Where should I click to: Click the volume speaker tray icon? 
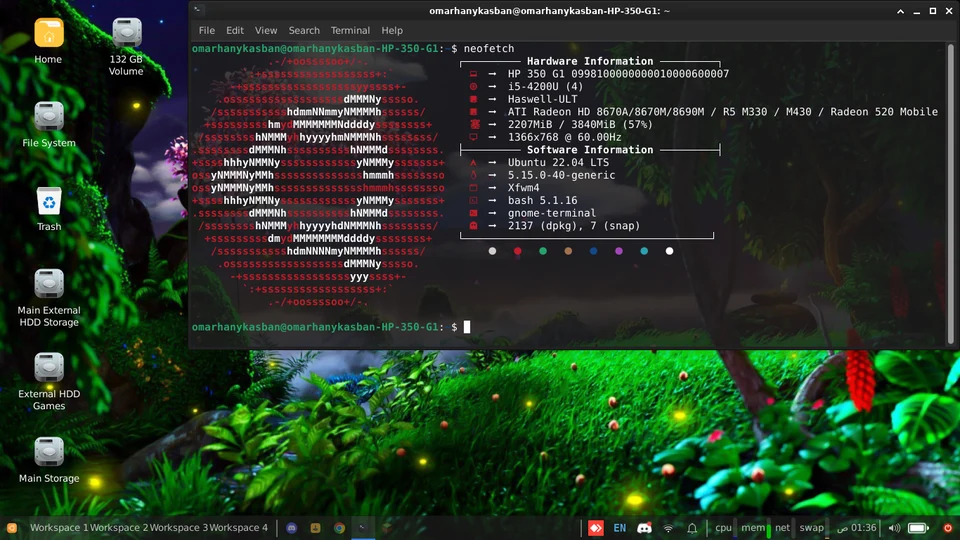coord(894,528)
